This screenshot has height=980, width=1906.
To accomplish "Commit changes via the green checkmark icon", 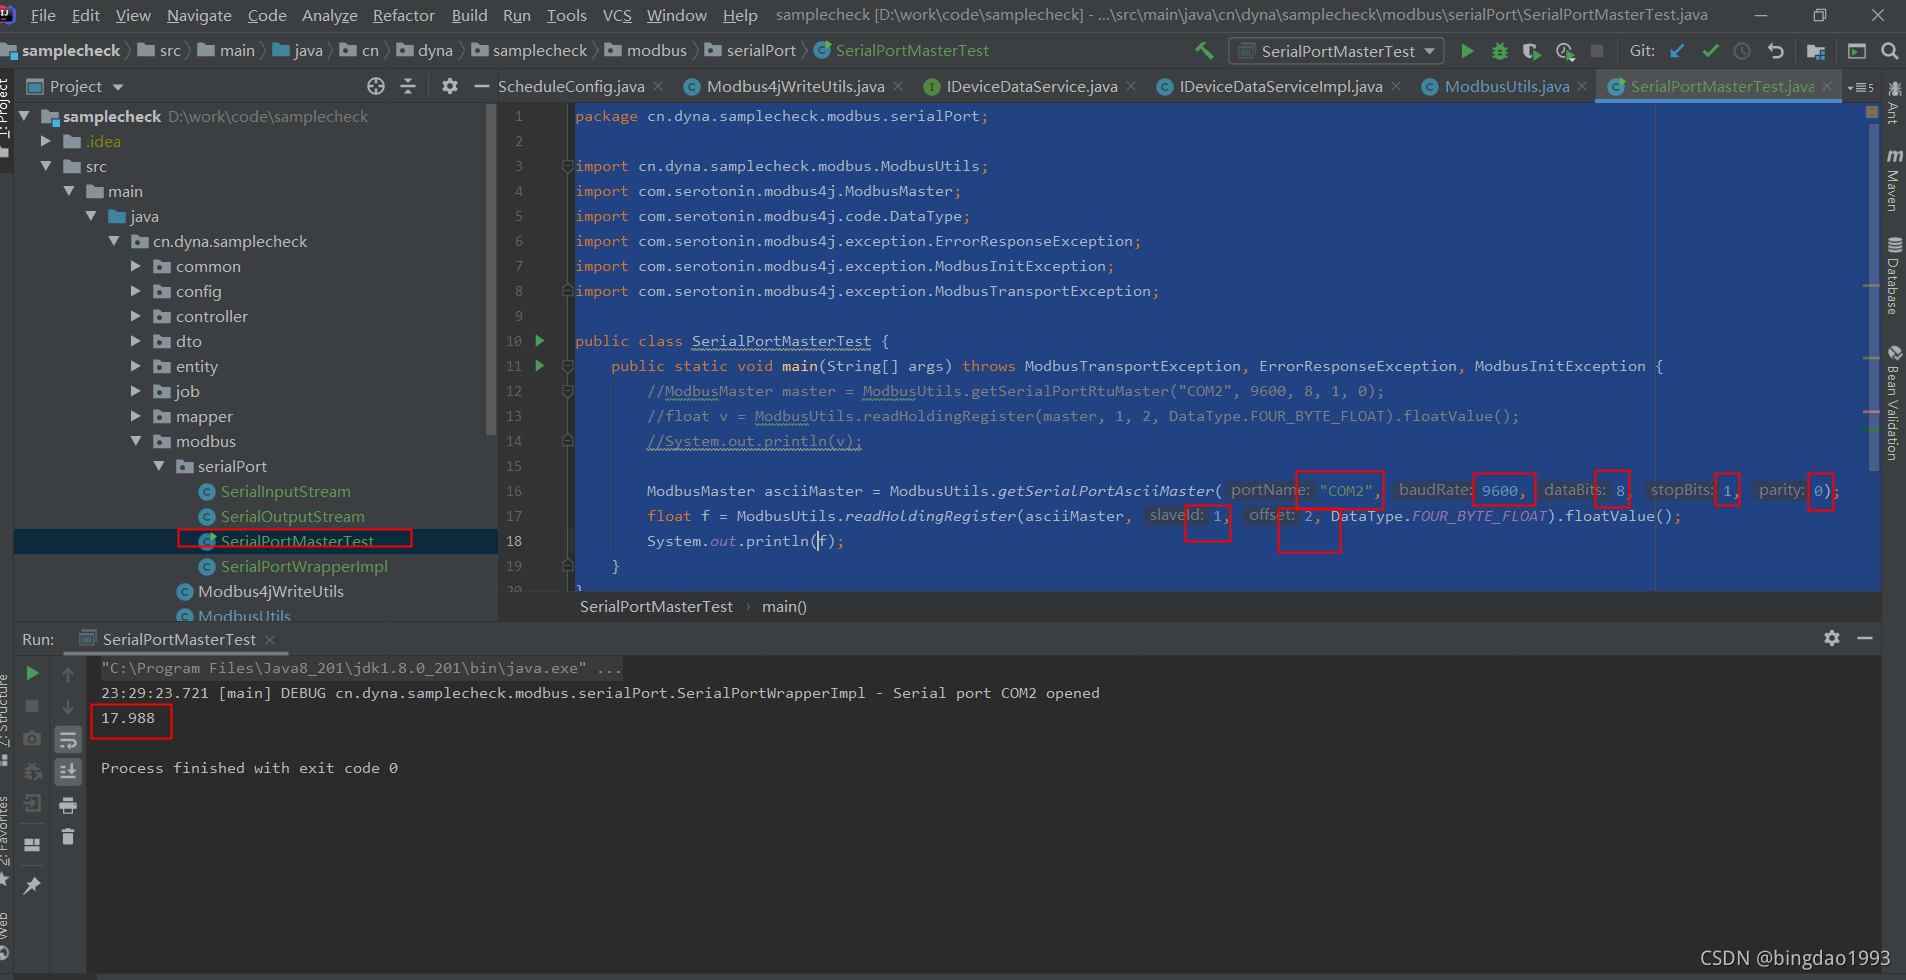I will click(x=1712, y=51).
